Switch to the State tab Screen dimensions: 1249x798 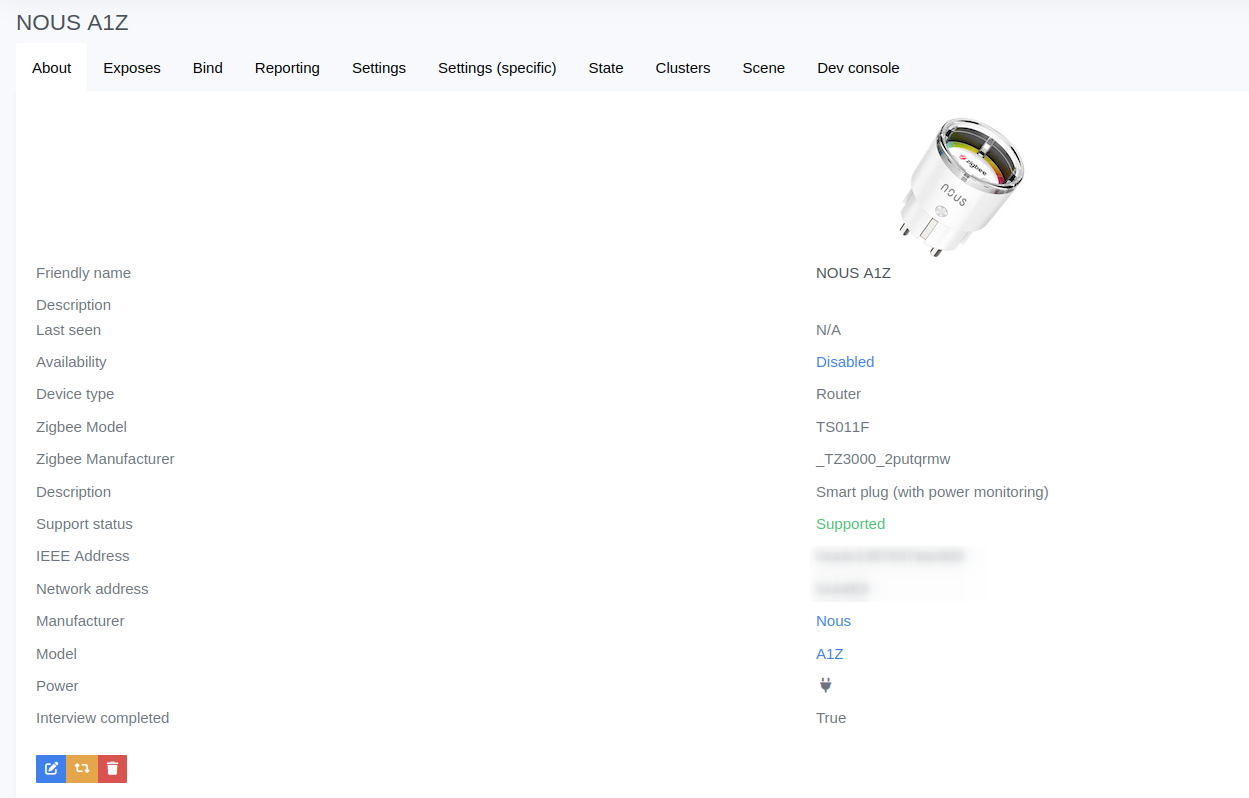606,68
